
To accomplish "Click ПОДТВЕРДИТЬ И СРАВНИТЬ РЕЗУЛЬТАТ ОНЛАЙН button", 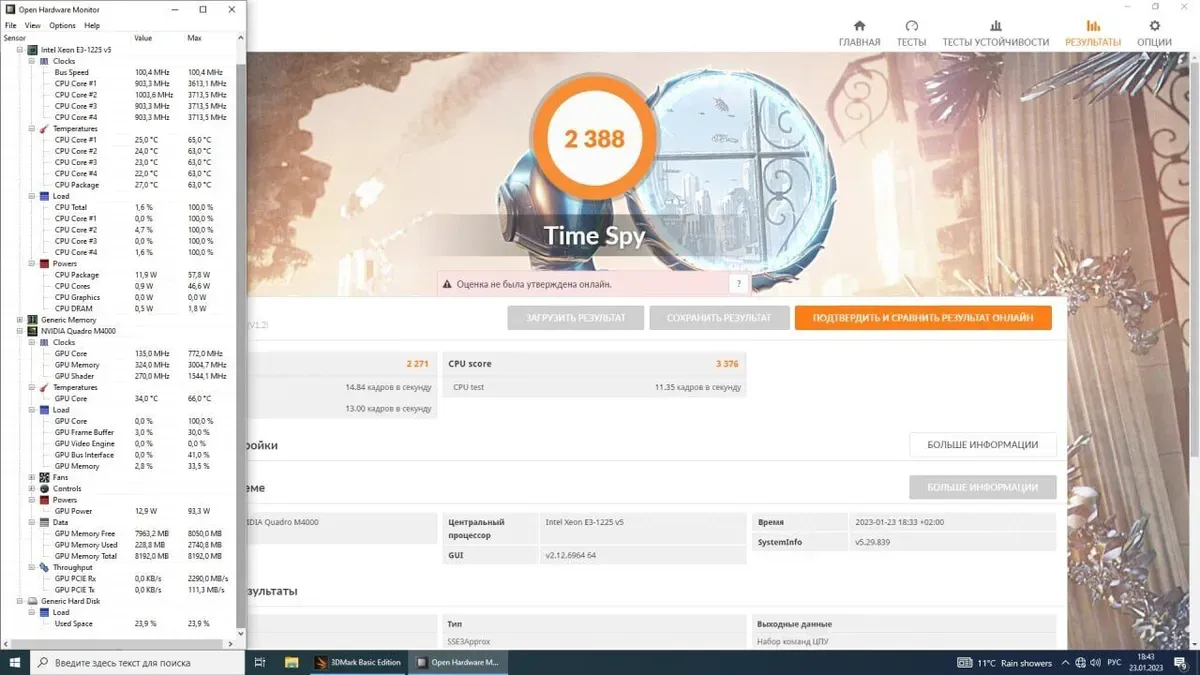I will coord(922,318).
